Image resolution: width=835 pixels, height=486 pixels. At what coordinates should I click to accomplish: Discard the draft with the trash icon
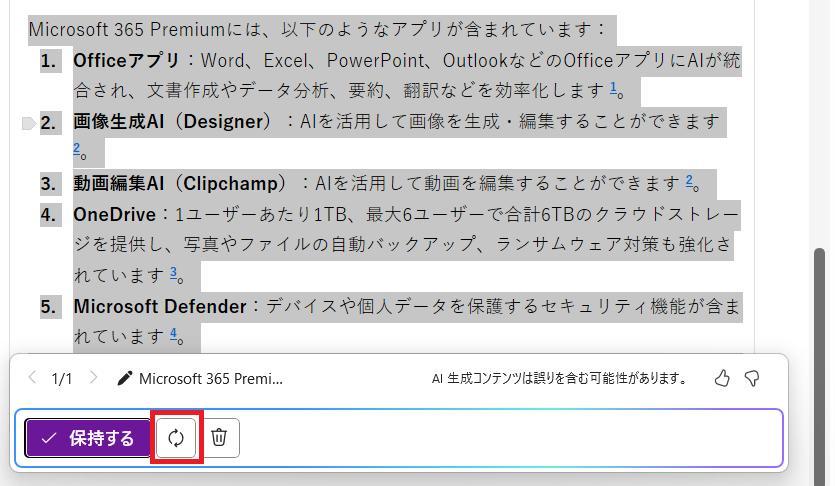tap(219, 438)
